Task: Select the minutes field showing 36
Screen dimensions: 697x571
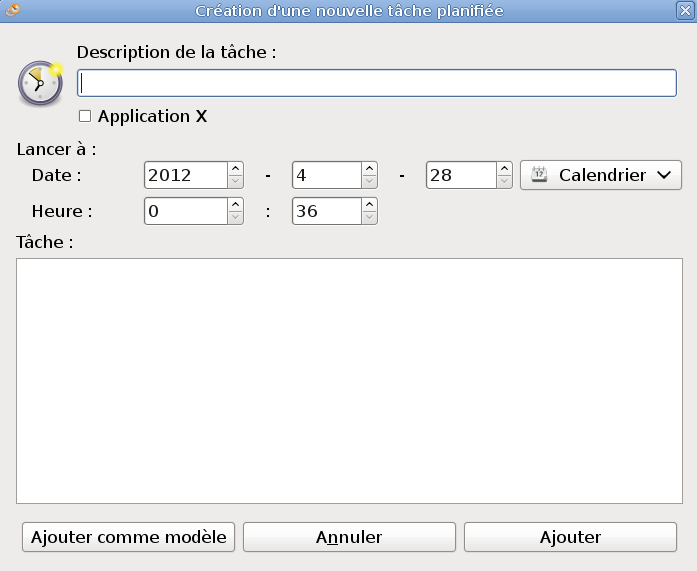Action: point(325,211)
